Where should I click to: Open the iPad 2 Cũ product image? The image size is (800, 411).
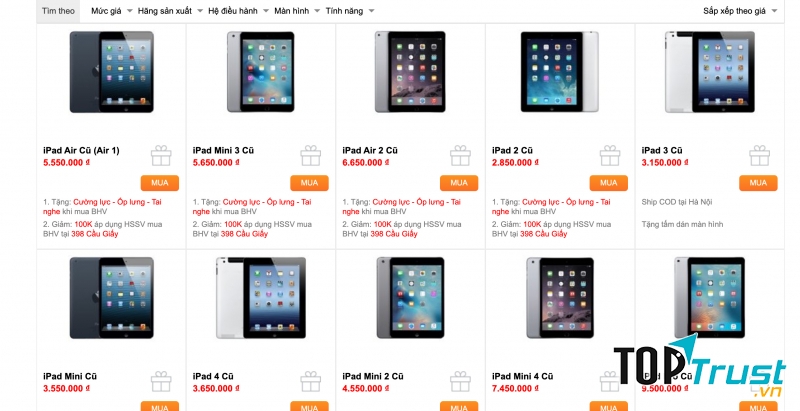[x=560, y=72]
